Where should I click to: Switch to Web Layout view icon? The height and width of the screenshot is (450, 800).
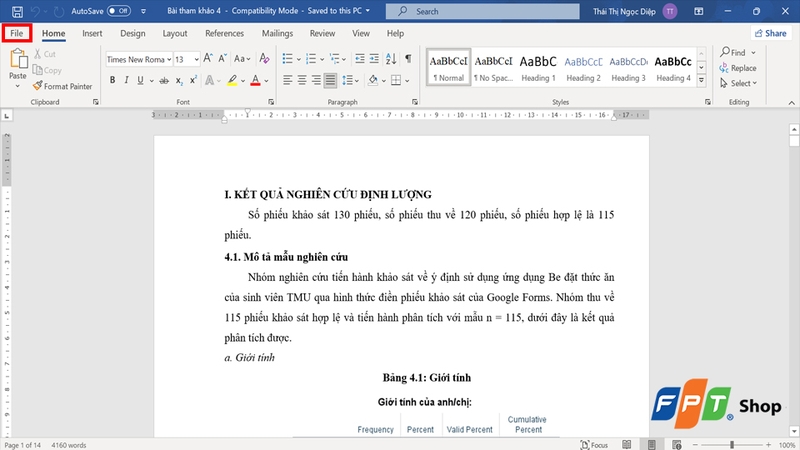click(677, 445)
